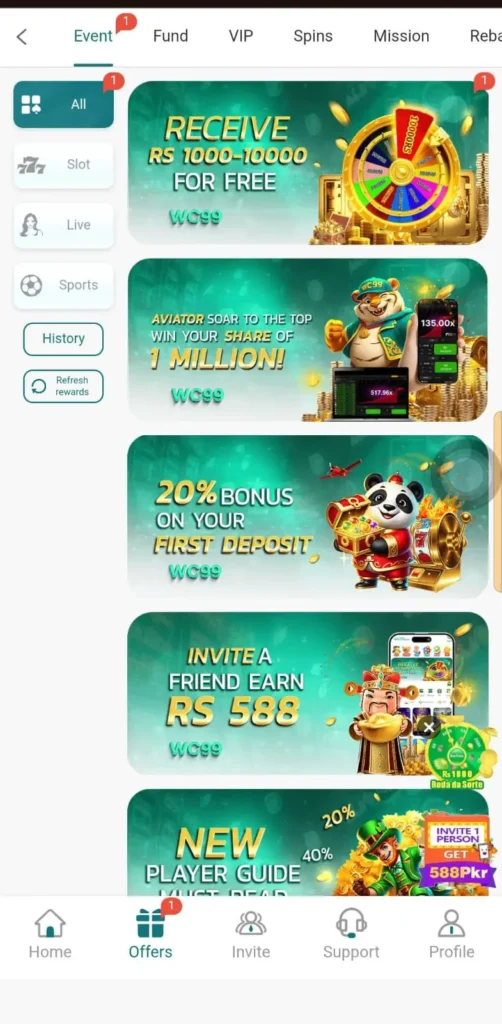The width and height of the screenshot is (502, 1024).
Task: Tap the back arrow icon
Action: (x=22, y=37)
